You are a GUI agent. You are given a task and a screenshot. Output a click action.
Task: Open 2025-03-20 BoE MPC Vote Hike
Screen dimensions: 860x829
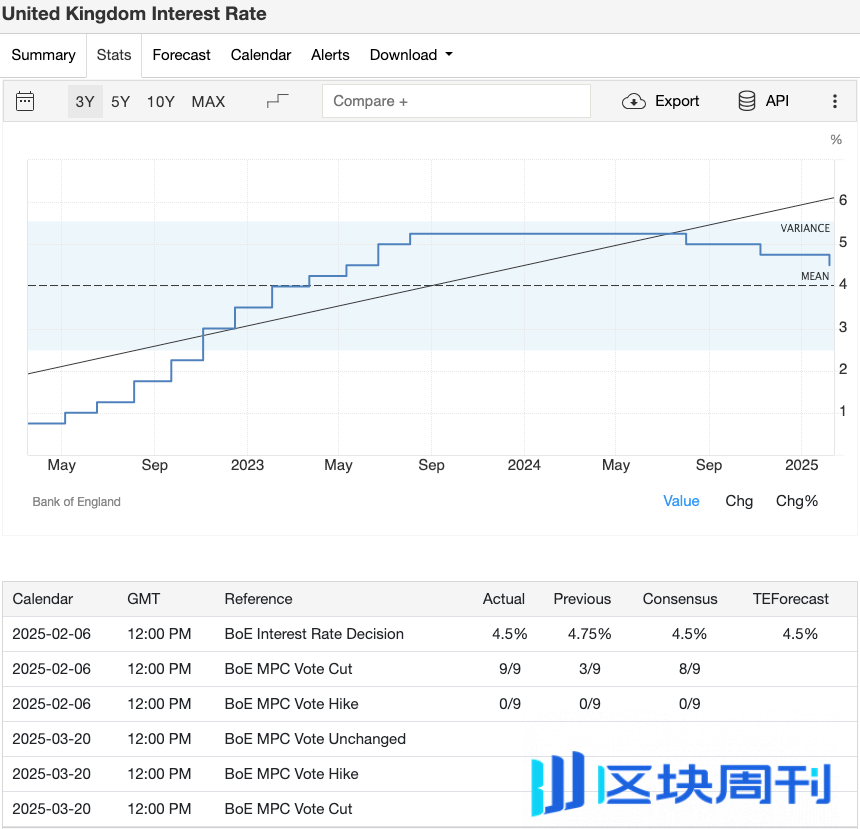(x=430, y=774)
